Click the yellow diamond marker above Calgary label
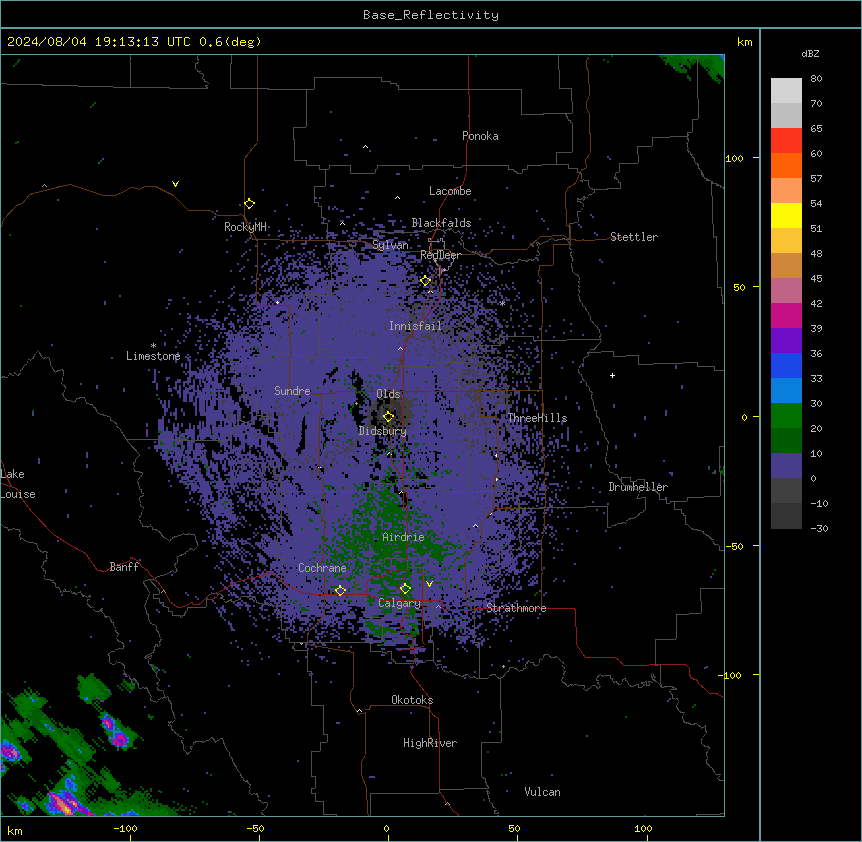The image size is (862, 842). (x=405, y=589)
